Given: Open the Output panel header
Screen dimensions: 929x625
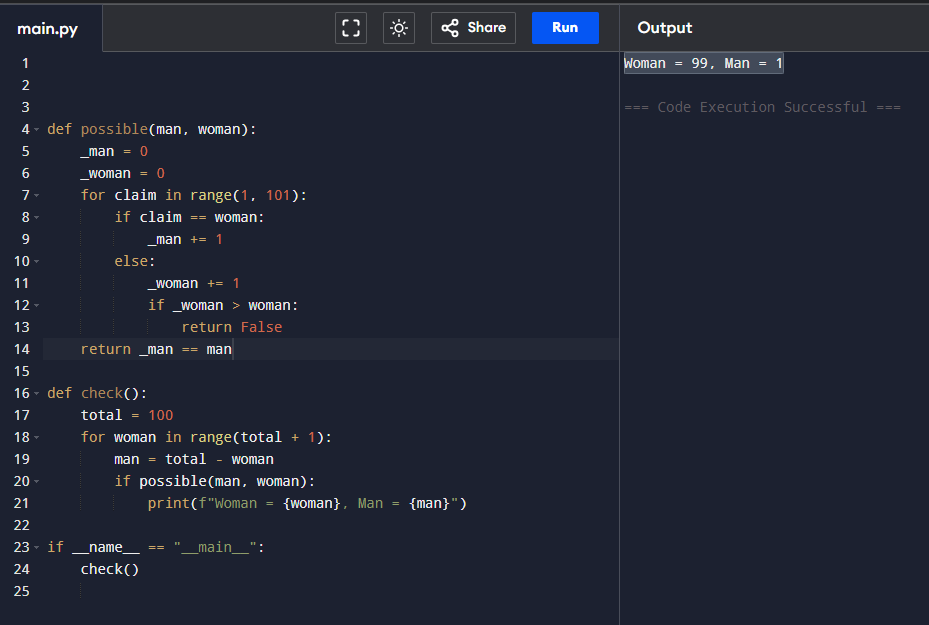Looking at the screenshot, I should point(664,28).
